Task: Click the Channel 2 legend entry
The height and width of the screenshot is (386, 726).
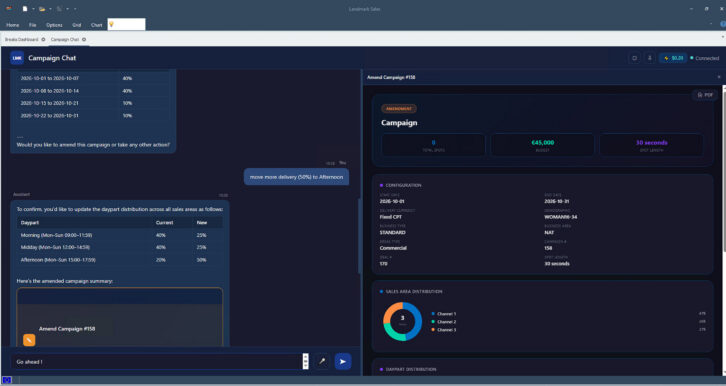Action: pos(444,322)
